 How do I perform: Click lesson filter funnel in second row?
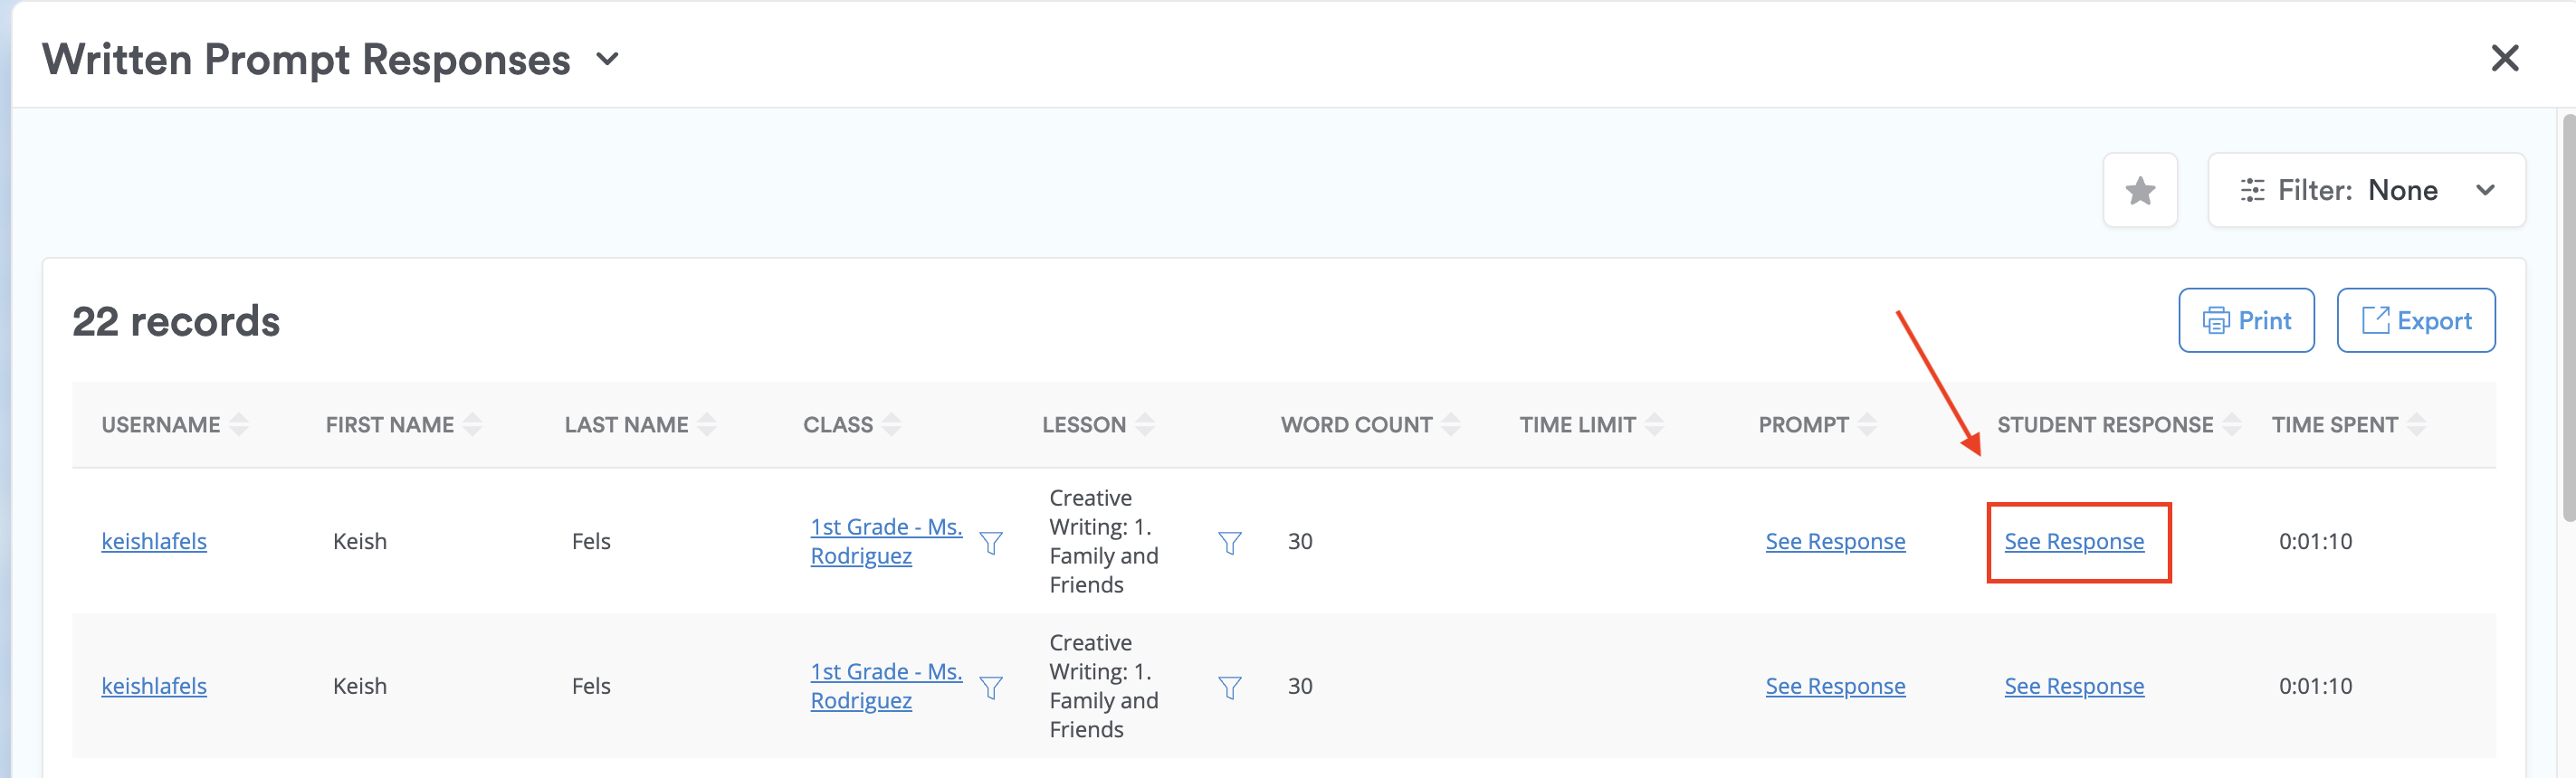(1229, 687)
